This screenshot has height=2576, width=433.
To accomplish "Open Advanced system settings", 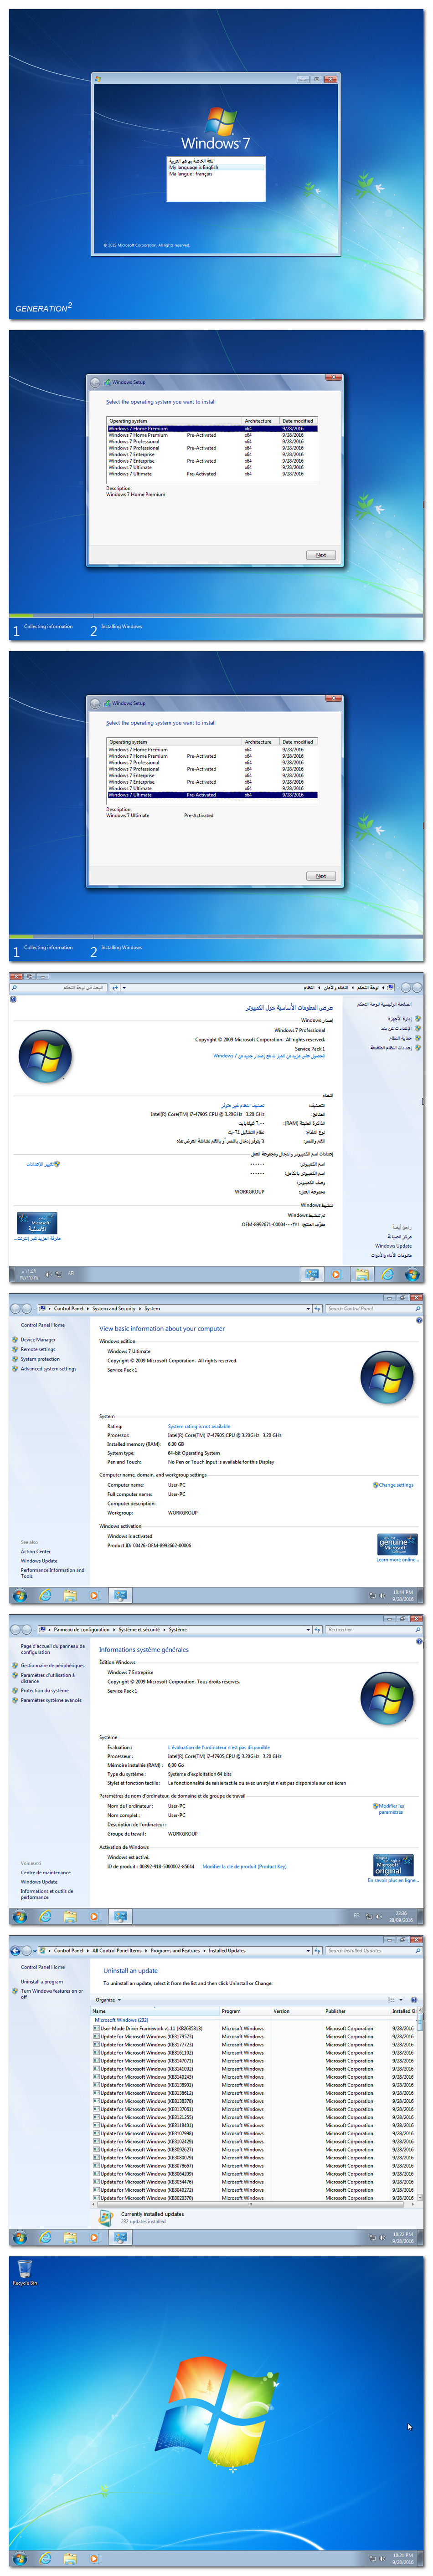I will 48,1368.
